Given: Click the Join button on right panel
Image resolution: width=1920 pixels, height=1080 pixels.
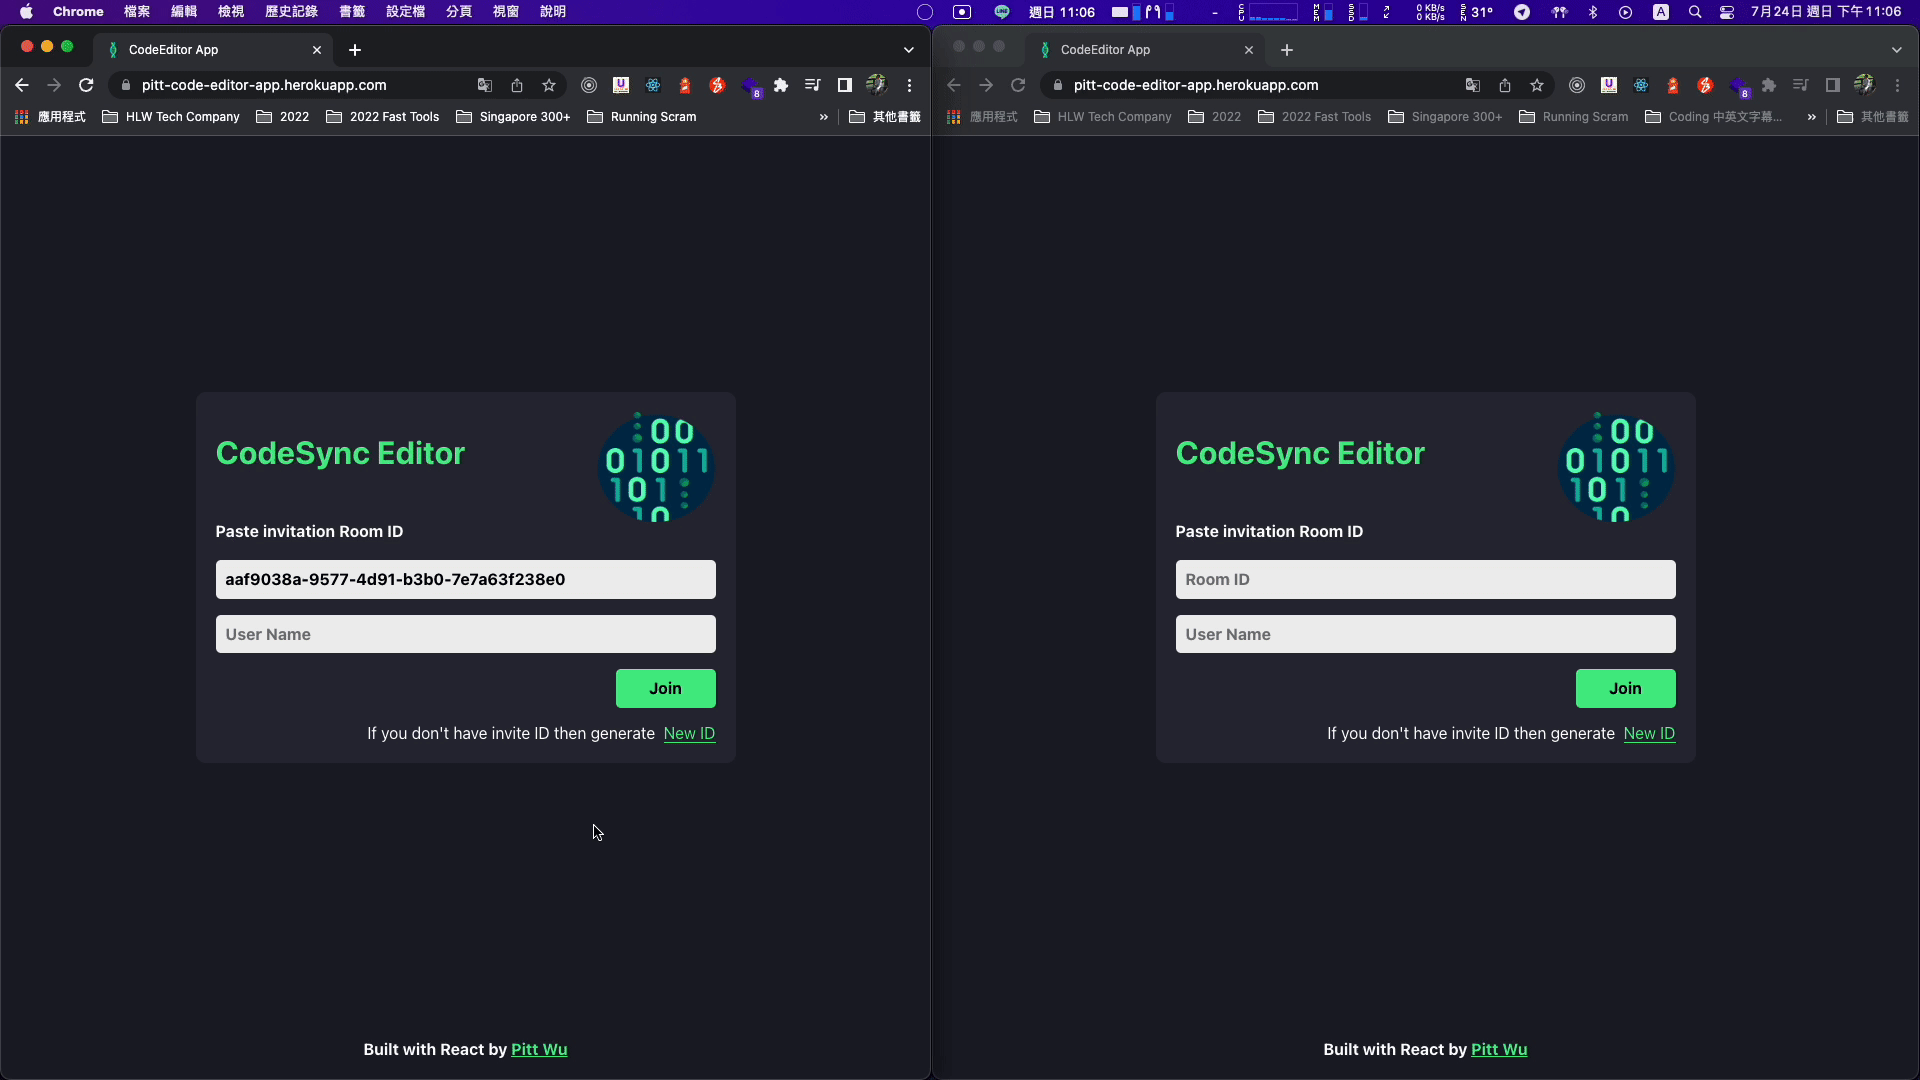Looking at the screenshot, I should coord(1625,688).
